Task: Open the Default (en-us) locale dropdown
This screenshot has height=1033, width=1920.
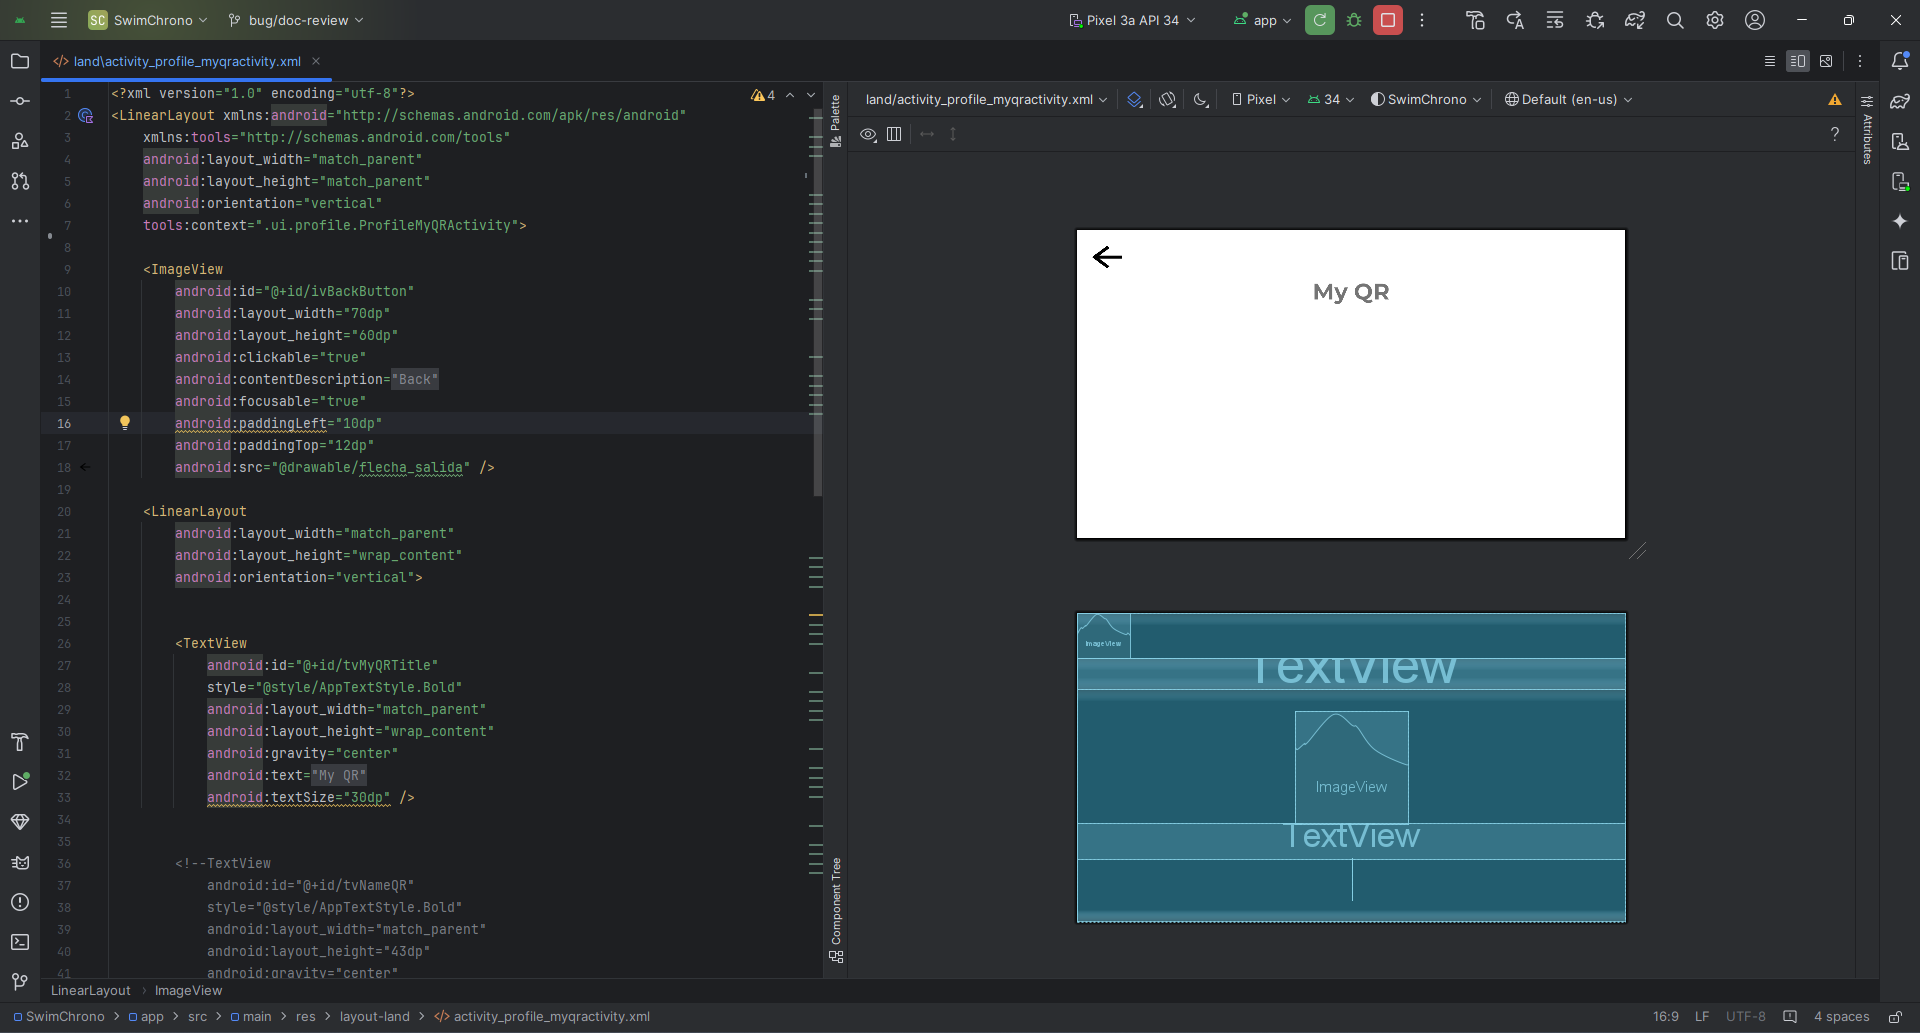Action: 1568,100
